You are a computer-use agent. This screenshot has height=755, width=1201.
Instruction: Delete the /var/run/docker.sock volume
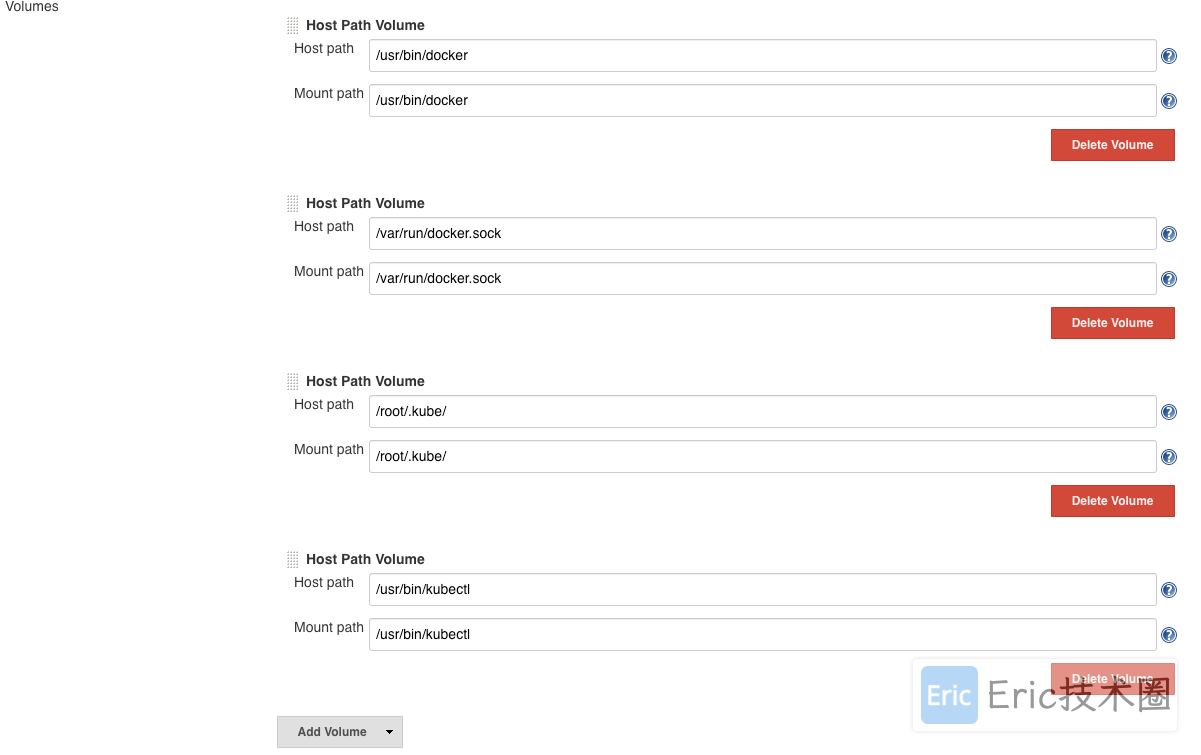pos(1112,323)
